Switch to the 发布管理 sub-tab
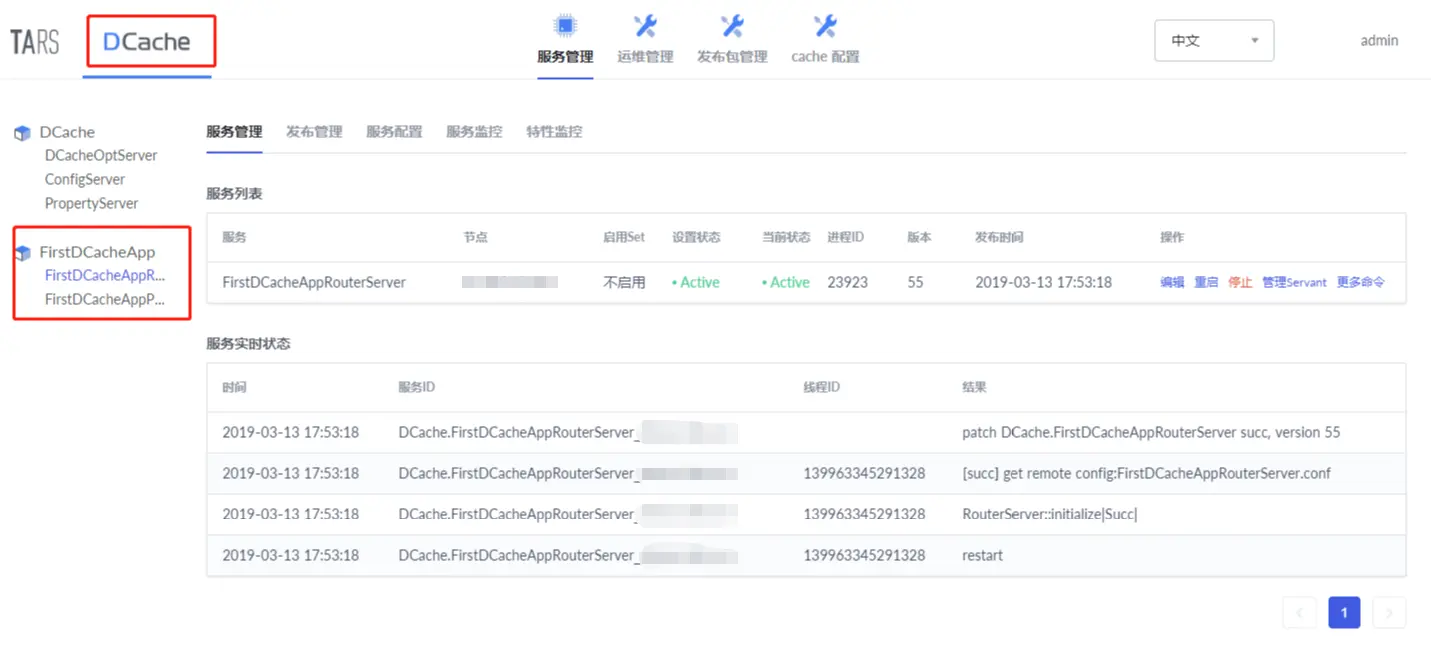Screen dimensions: 1431x654 coord(314,132)
